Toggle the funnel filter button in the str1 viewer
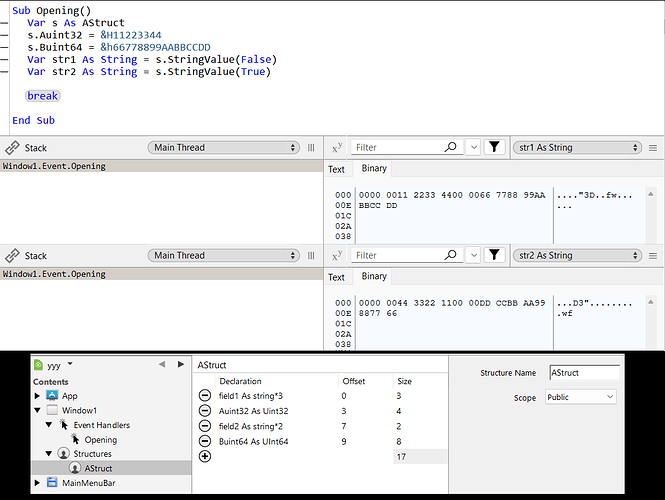Image resolution: width=665 pixels, height=500 pixels. [494, 147]
